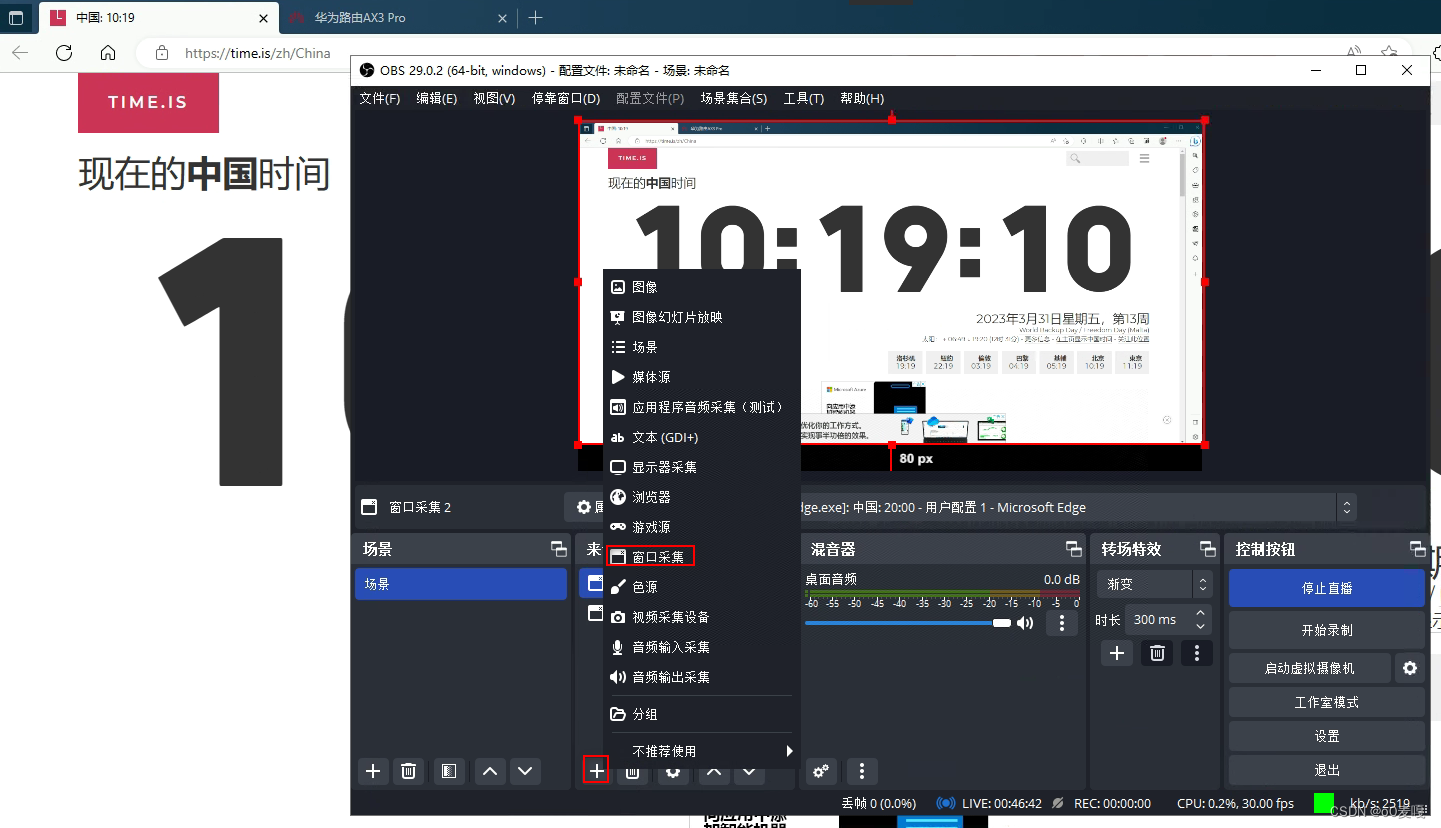Open the 桌面音频 mixer options menu
This screenshot has height=828, width=1441.
point(1062,622)
